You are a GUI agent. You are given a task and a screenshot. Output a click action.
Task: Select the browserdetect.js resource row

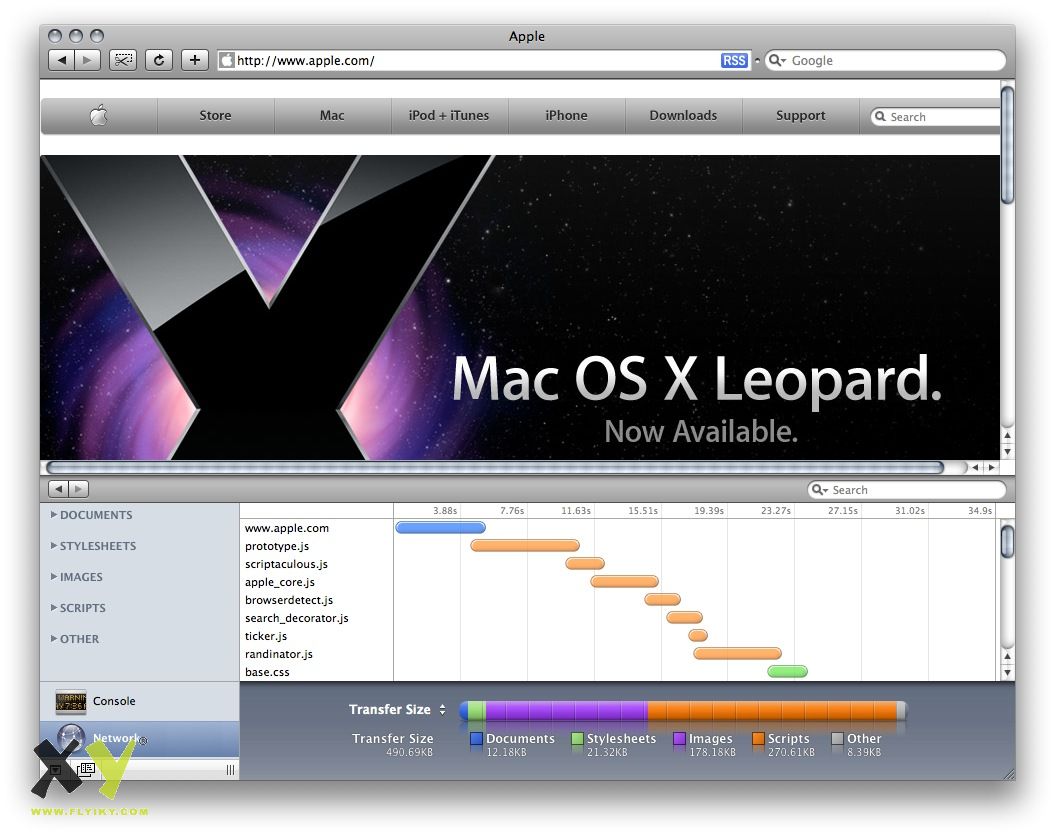coord(618,600)
